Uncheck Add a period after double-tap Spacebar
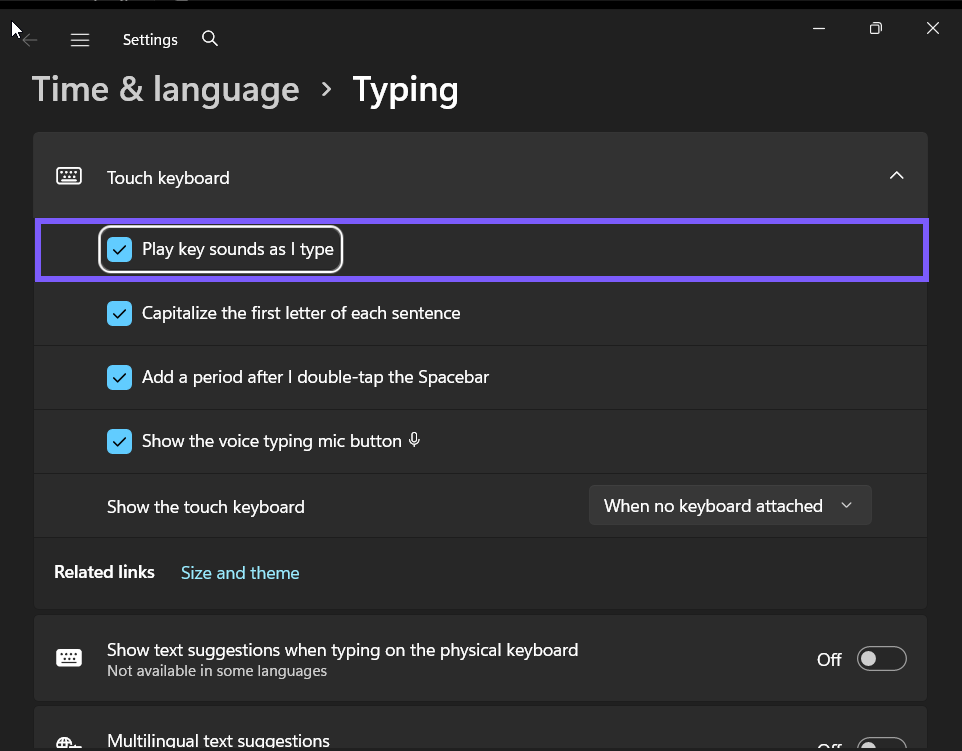The width and height of the screenshot is (962, 751). coord(120,377)
